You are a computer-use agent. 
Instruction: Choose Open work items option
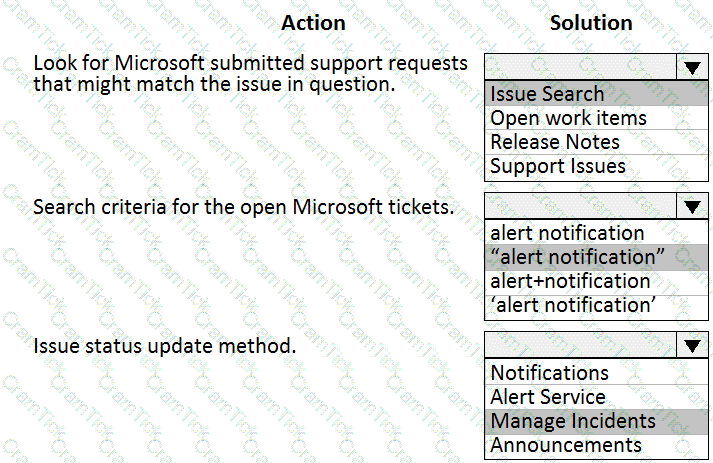596,118
